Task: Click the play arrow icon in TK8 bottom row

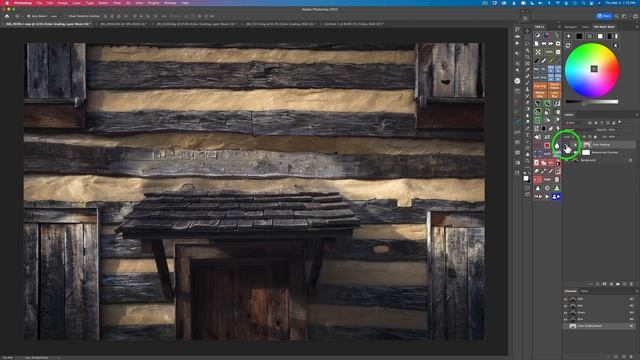Action: tap(547, 196)
